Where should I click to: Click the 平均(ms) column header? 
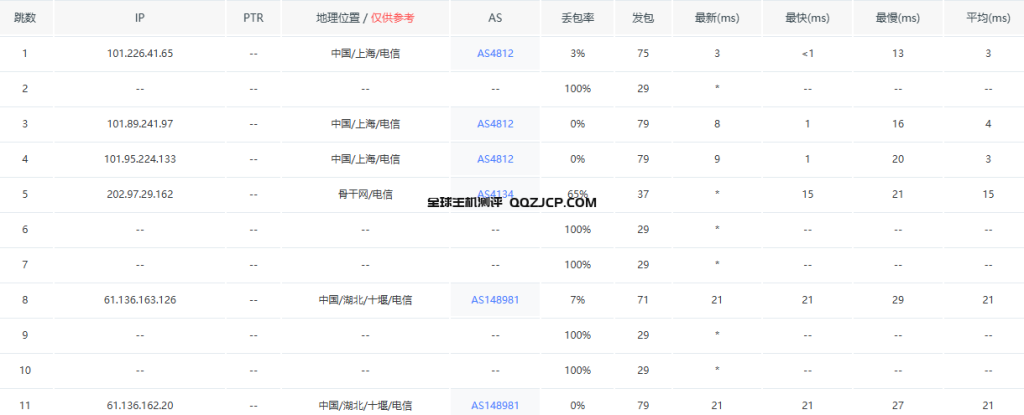click(988, 18)
